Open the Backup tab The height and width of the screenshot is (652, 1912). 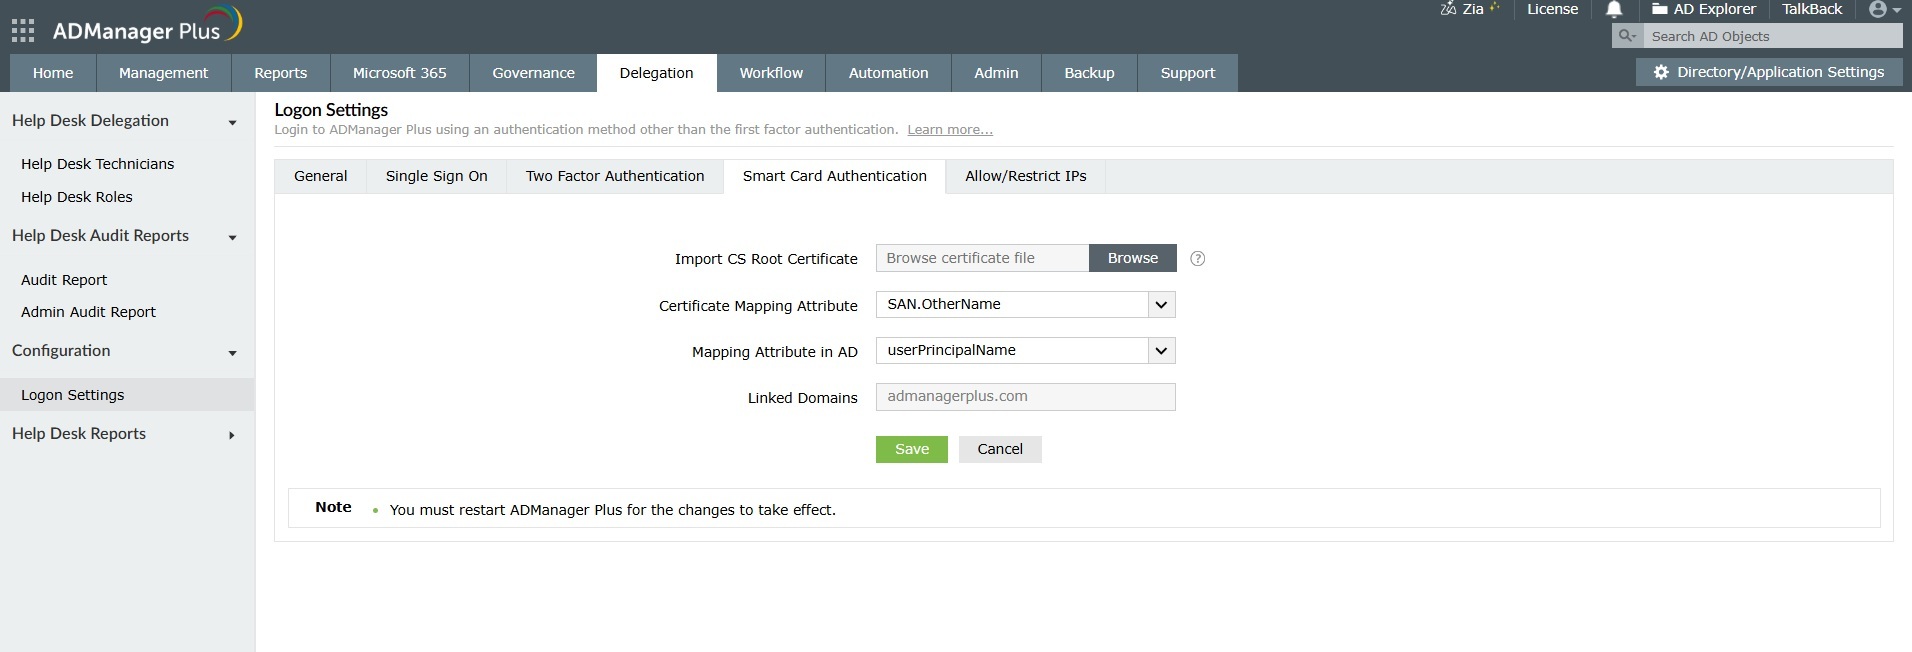(1090, 73)
